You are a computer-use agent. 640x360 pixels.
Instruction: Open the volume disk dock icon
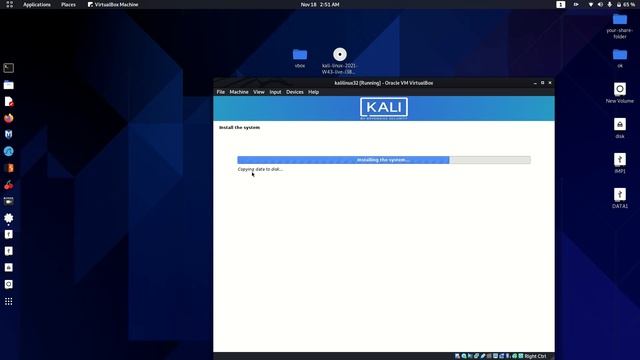(x=9, y=284)
